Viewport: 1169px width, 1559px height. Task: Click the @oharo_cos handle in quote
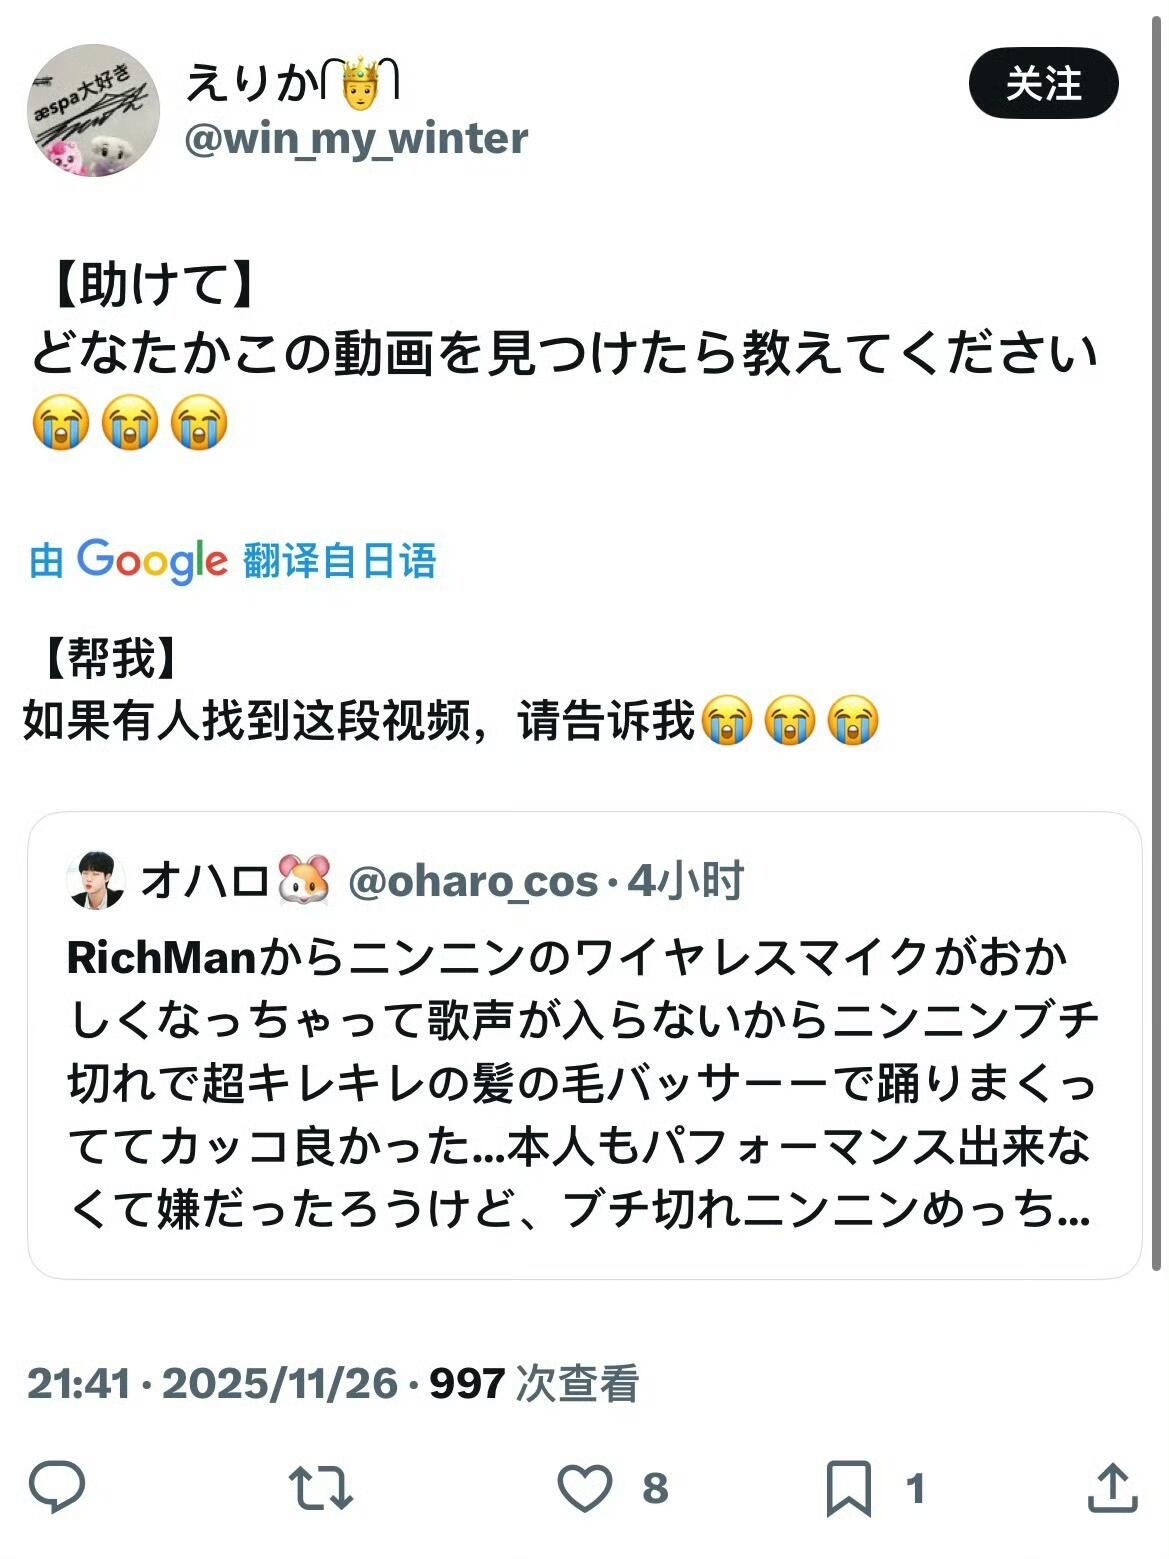pos(473,881)
